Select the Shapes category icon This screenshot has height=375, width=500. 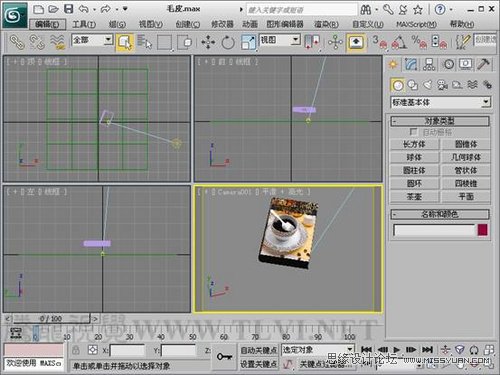pyautogui.click(x=413, y=85)
